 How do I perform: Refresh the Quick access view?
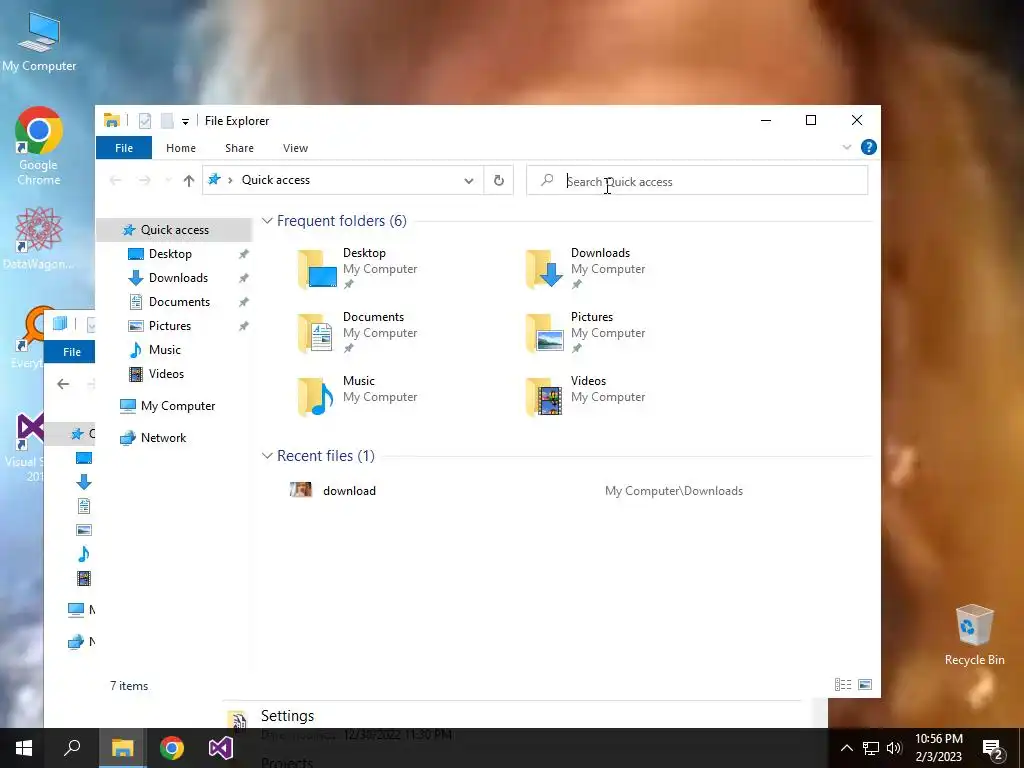pyautogui.click(x=499, y=180)
